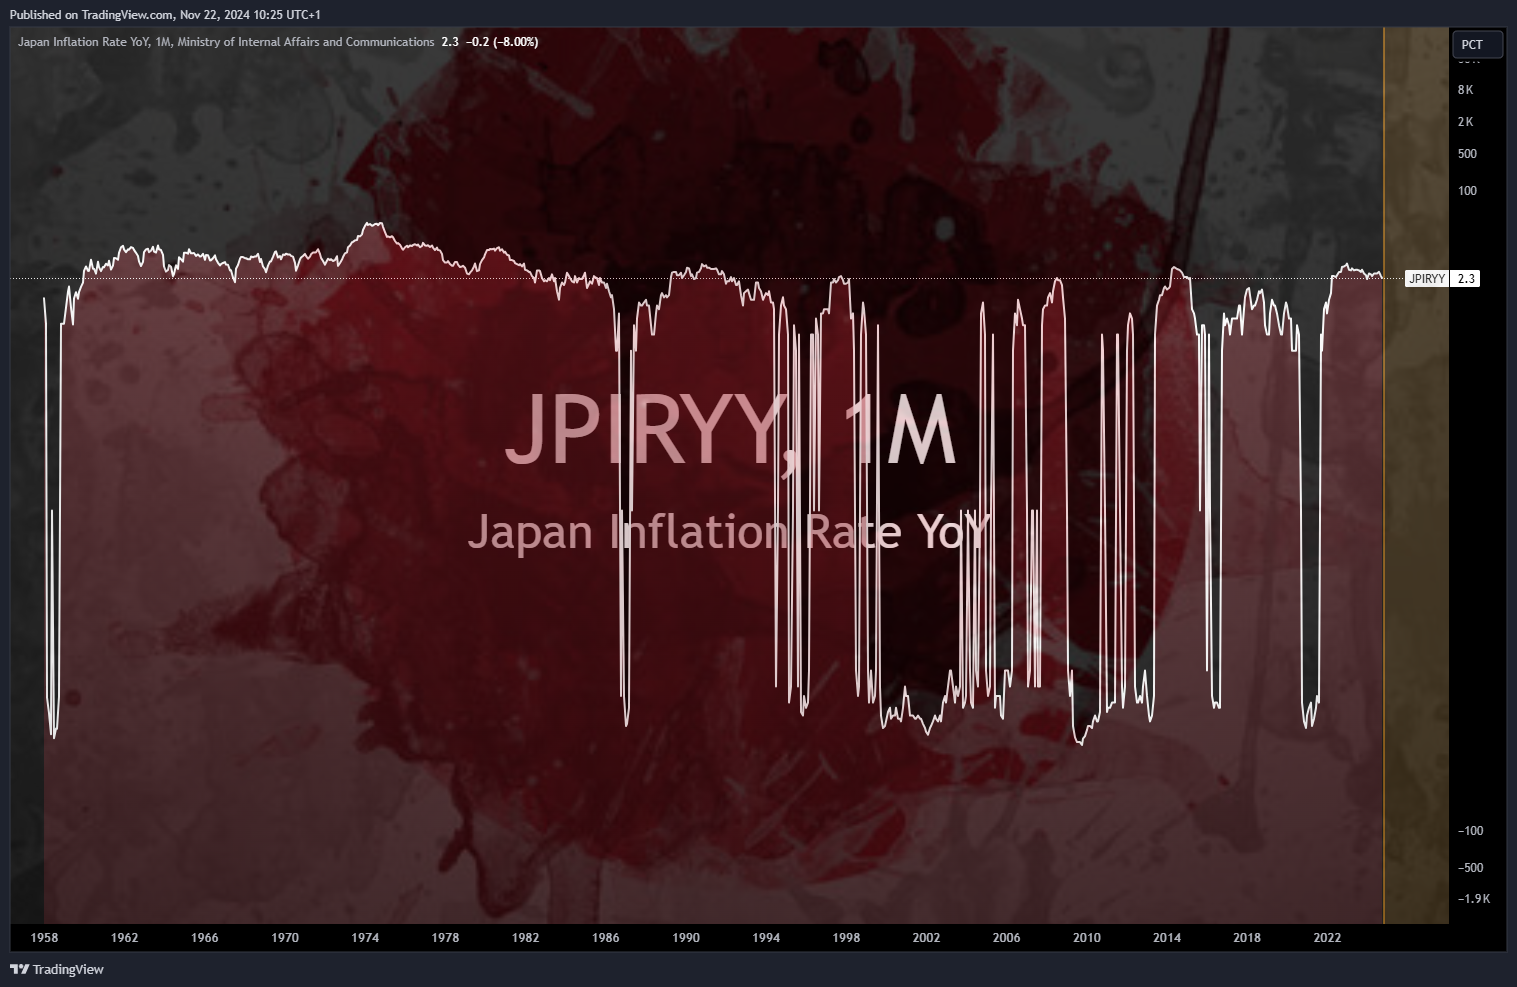Click the JPIRYY symbol label on the price axis

click(x=1427, y=279)
